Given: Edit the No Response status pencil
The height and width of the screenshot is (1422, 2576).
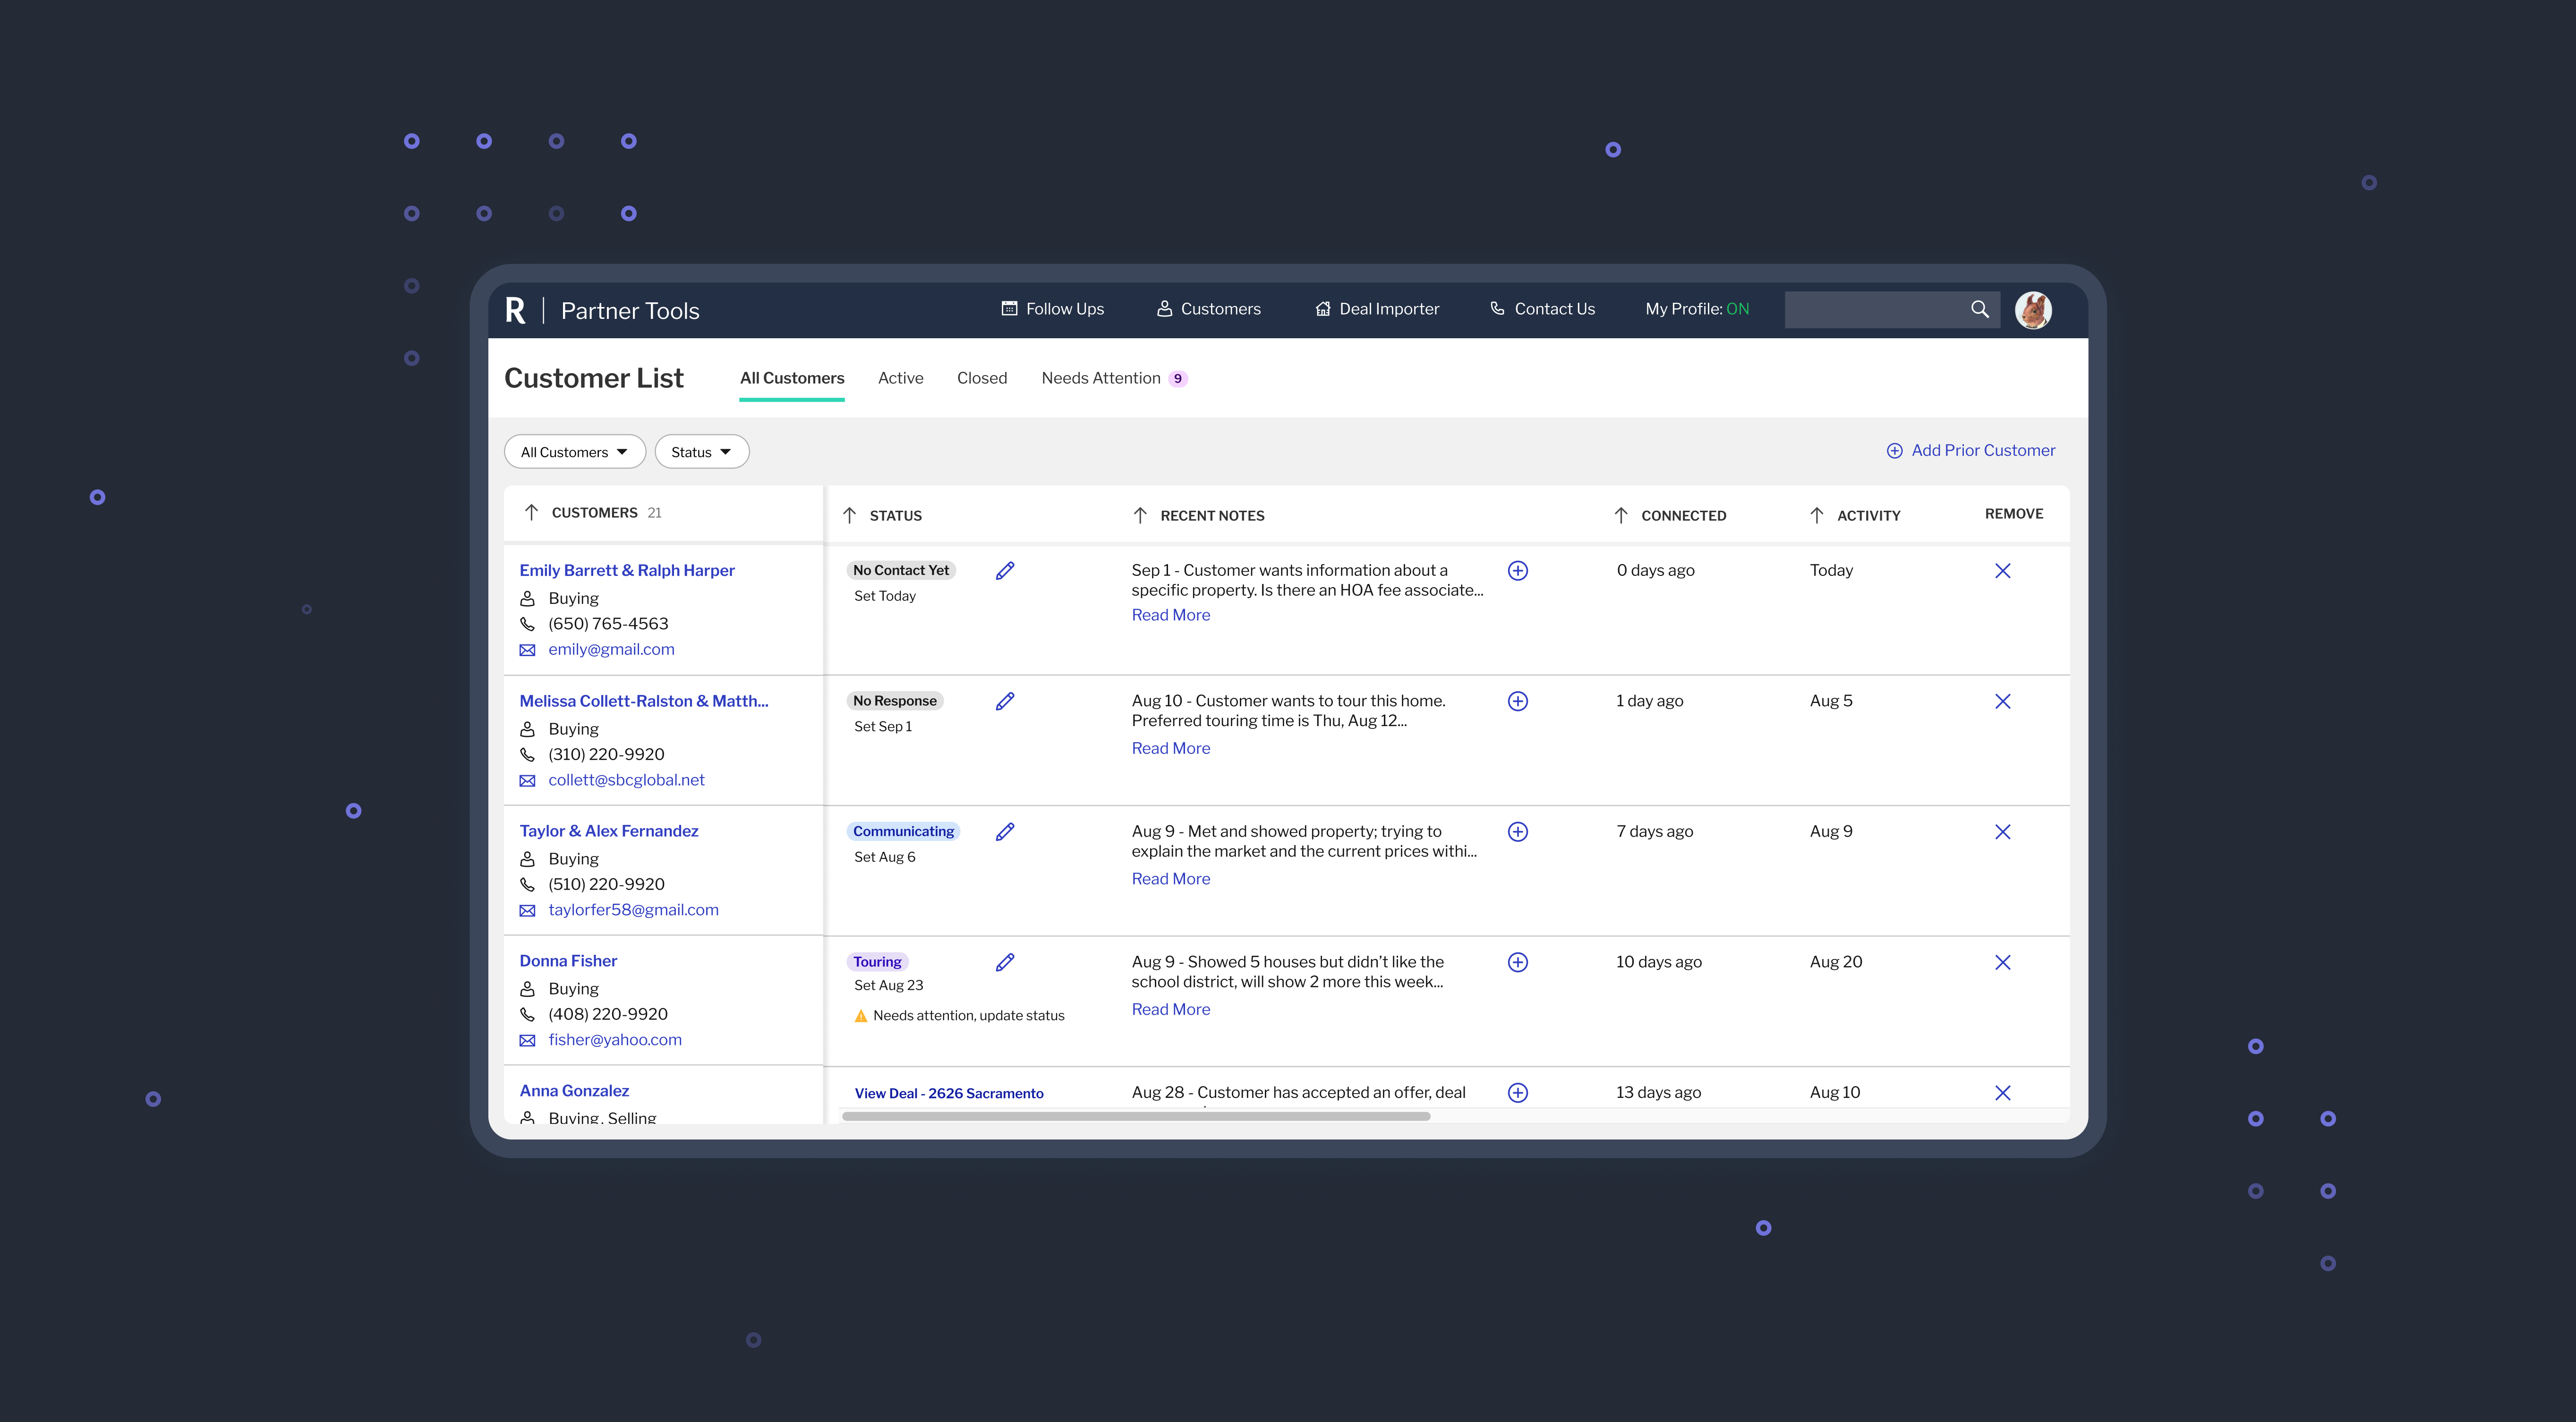Looking at the screenshot, I should click(1005, 701).
